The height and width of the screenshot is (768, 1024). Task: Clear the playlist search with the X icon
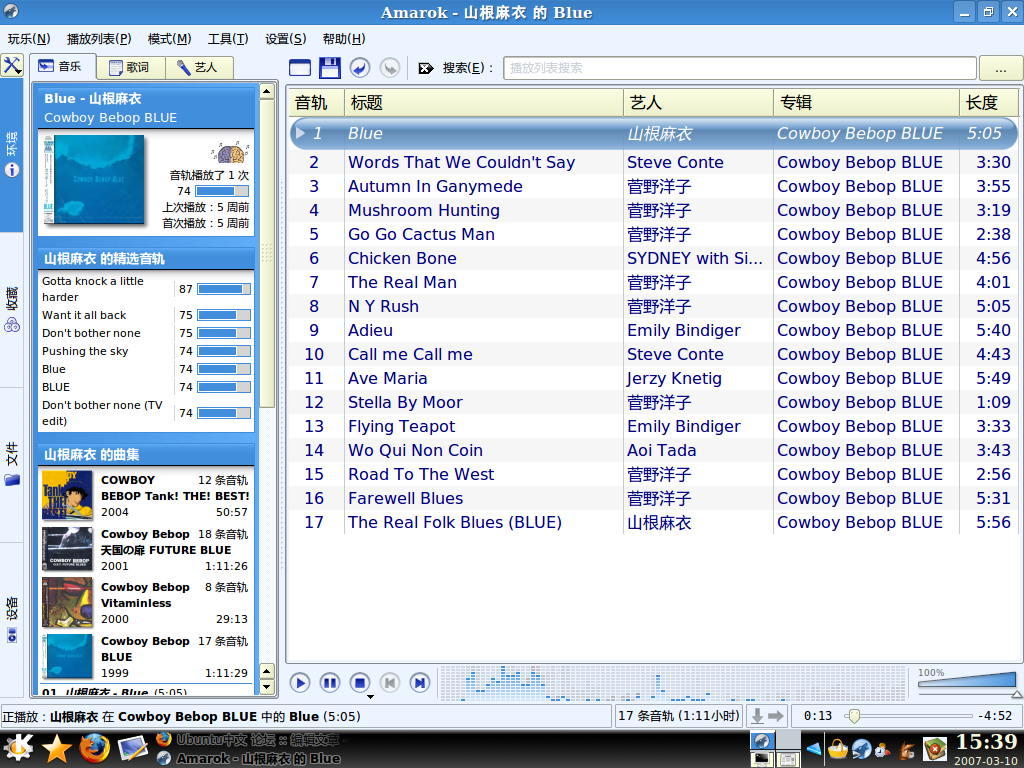coord(426,68)
